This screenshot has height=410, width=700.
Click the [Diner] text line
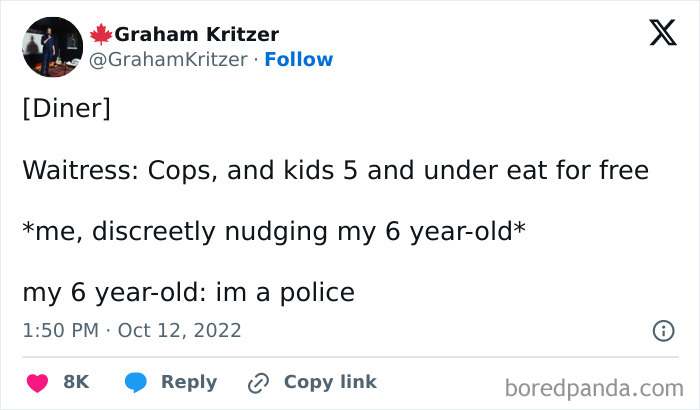click(66, 109)
